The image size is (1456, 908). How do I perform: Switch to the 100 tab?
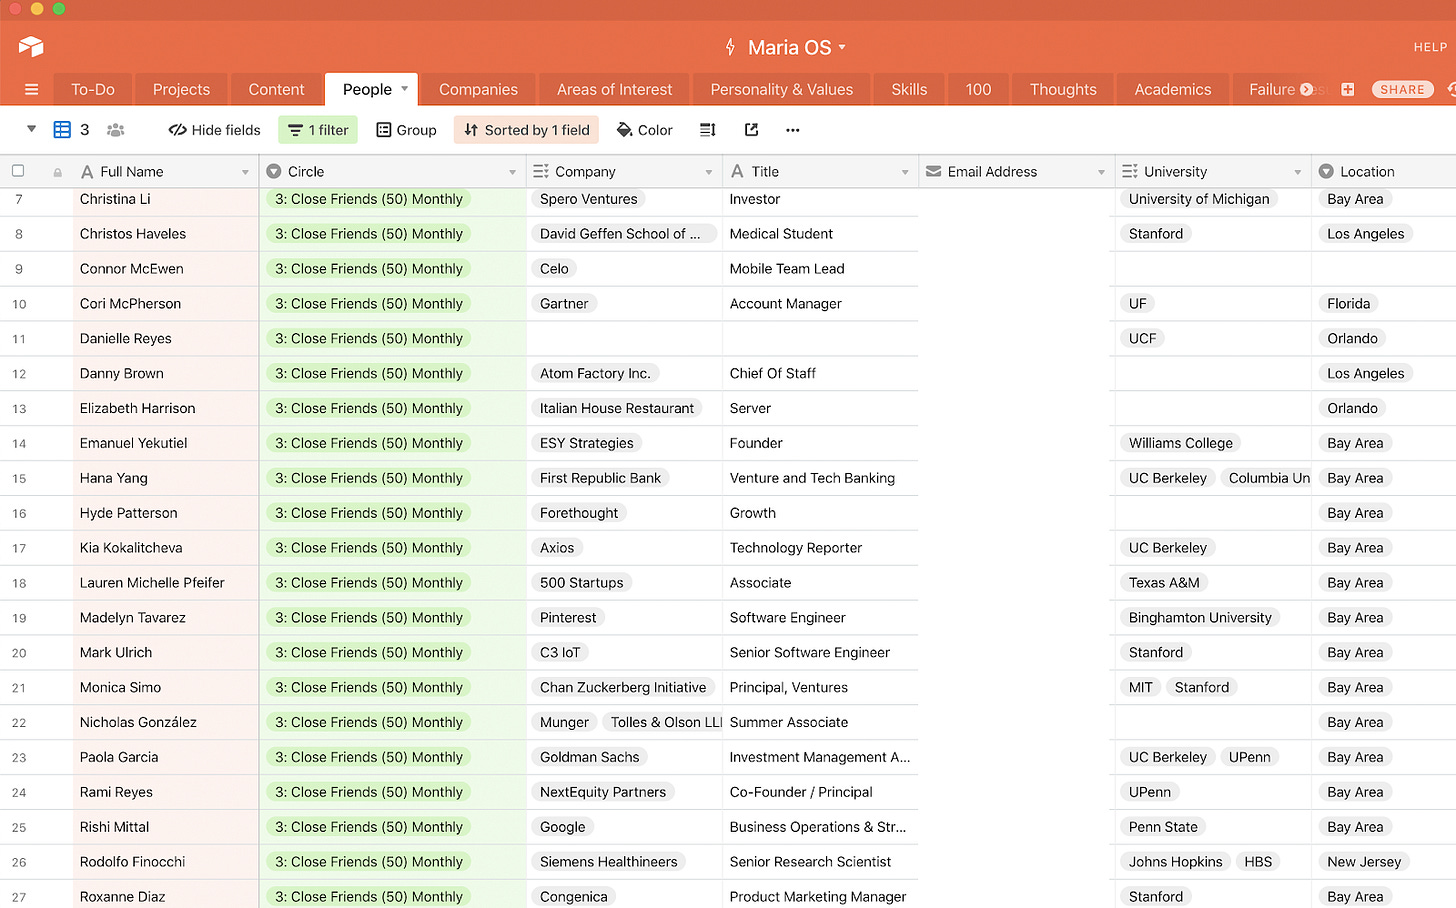[978, 89]
